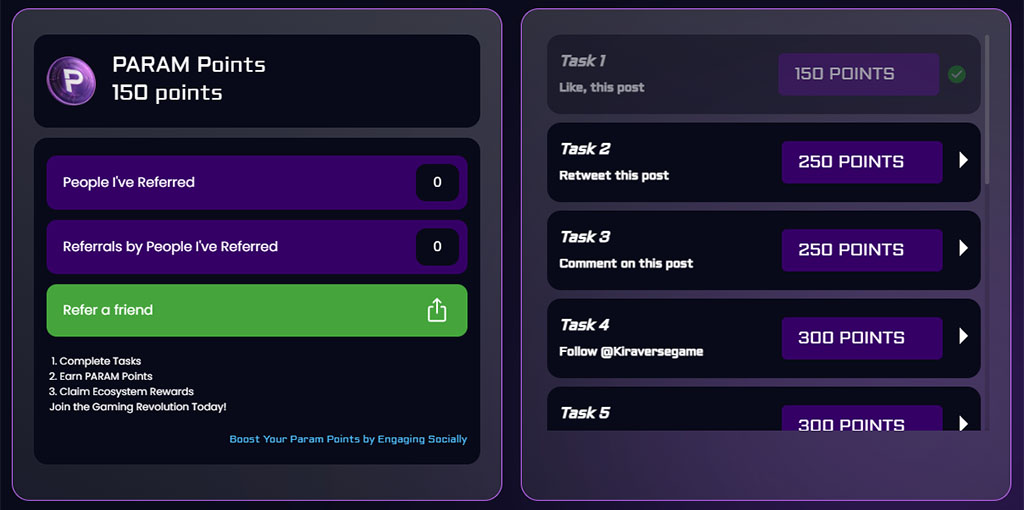The height and width of the screenshot is (510, 1024).
Task: Click the task list scrollbar
Action: (x=987, y=109)
